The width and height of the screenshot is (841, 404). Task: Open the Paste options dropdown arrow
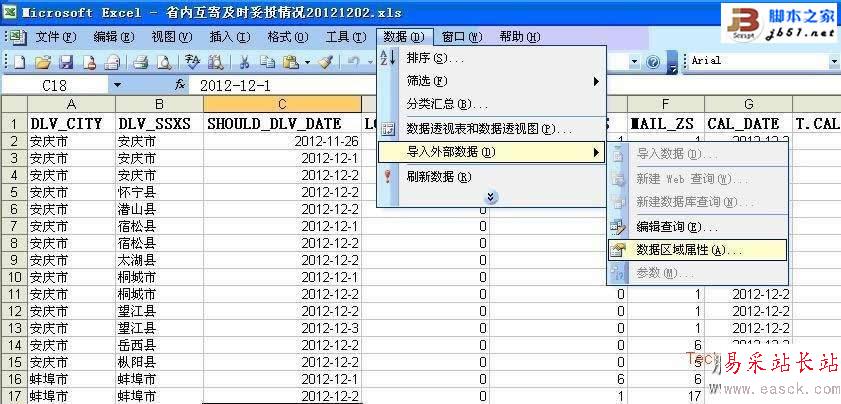point(307,62)
